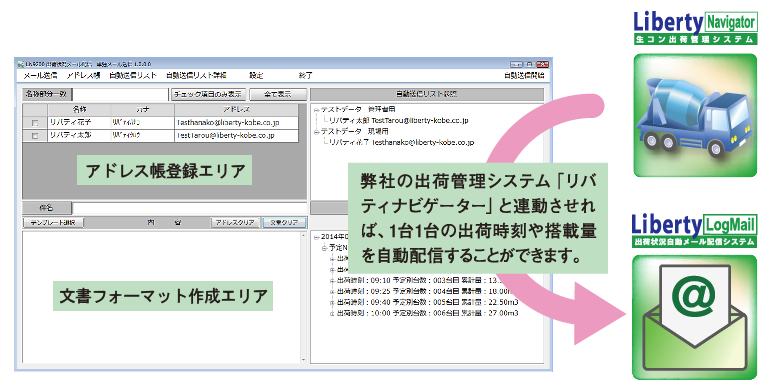770x390 pixels.
Task: Click the チェック項目のみ表示 button
Action: (208, 94)
